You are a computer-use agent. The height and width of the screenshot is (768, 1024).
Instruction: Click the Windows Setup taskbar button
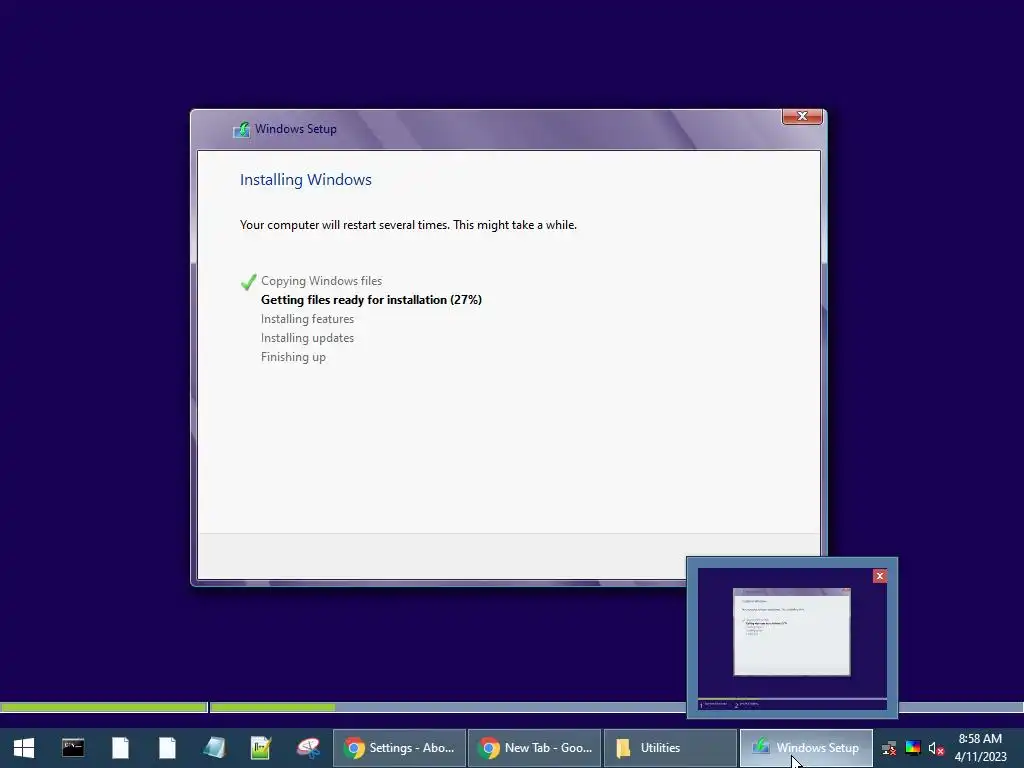point(807,748)
